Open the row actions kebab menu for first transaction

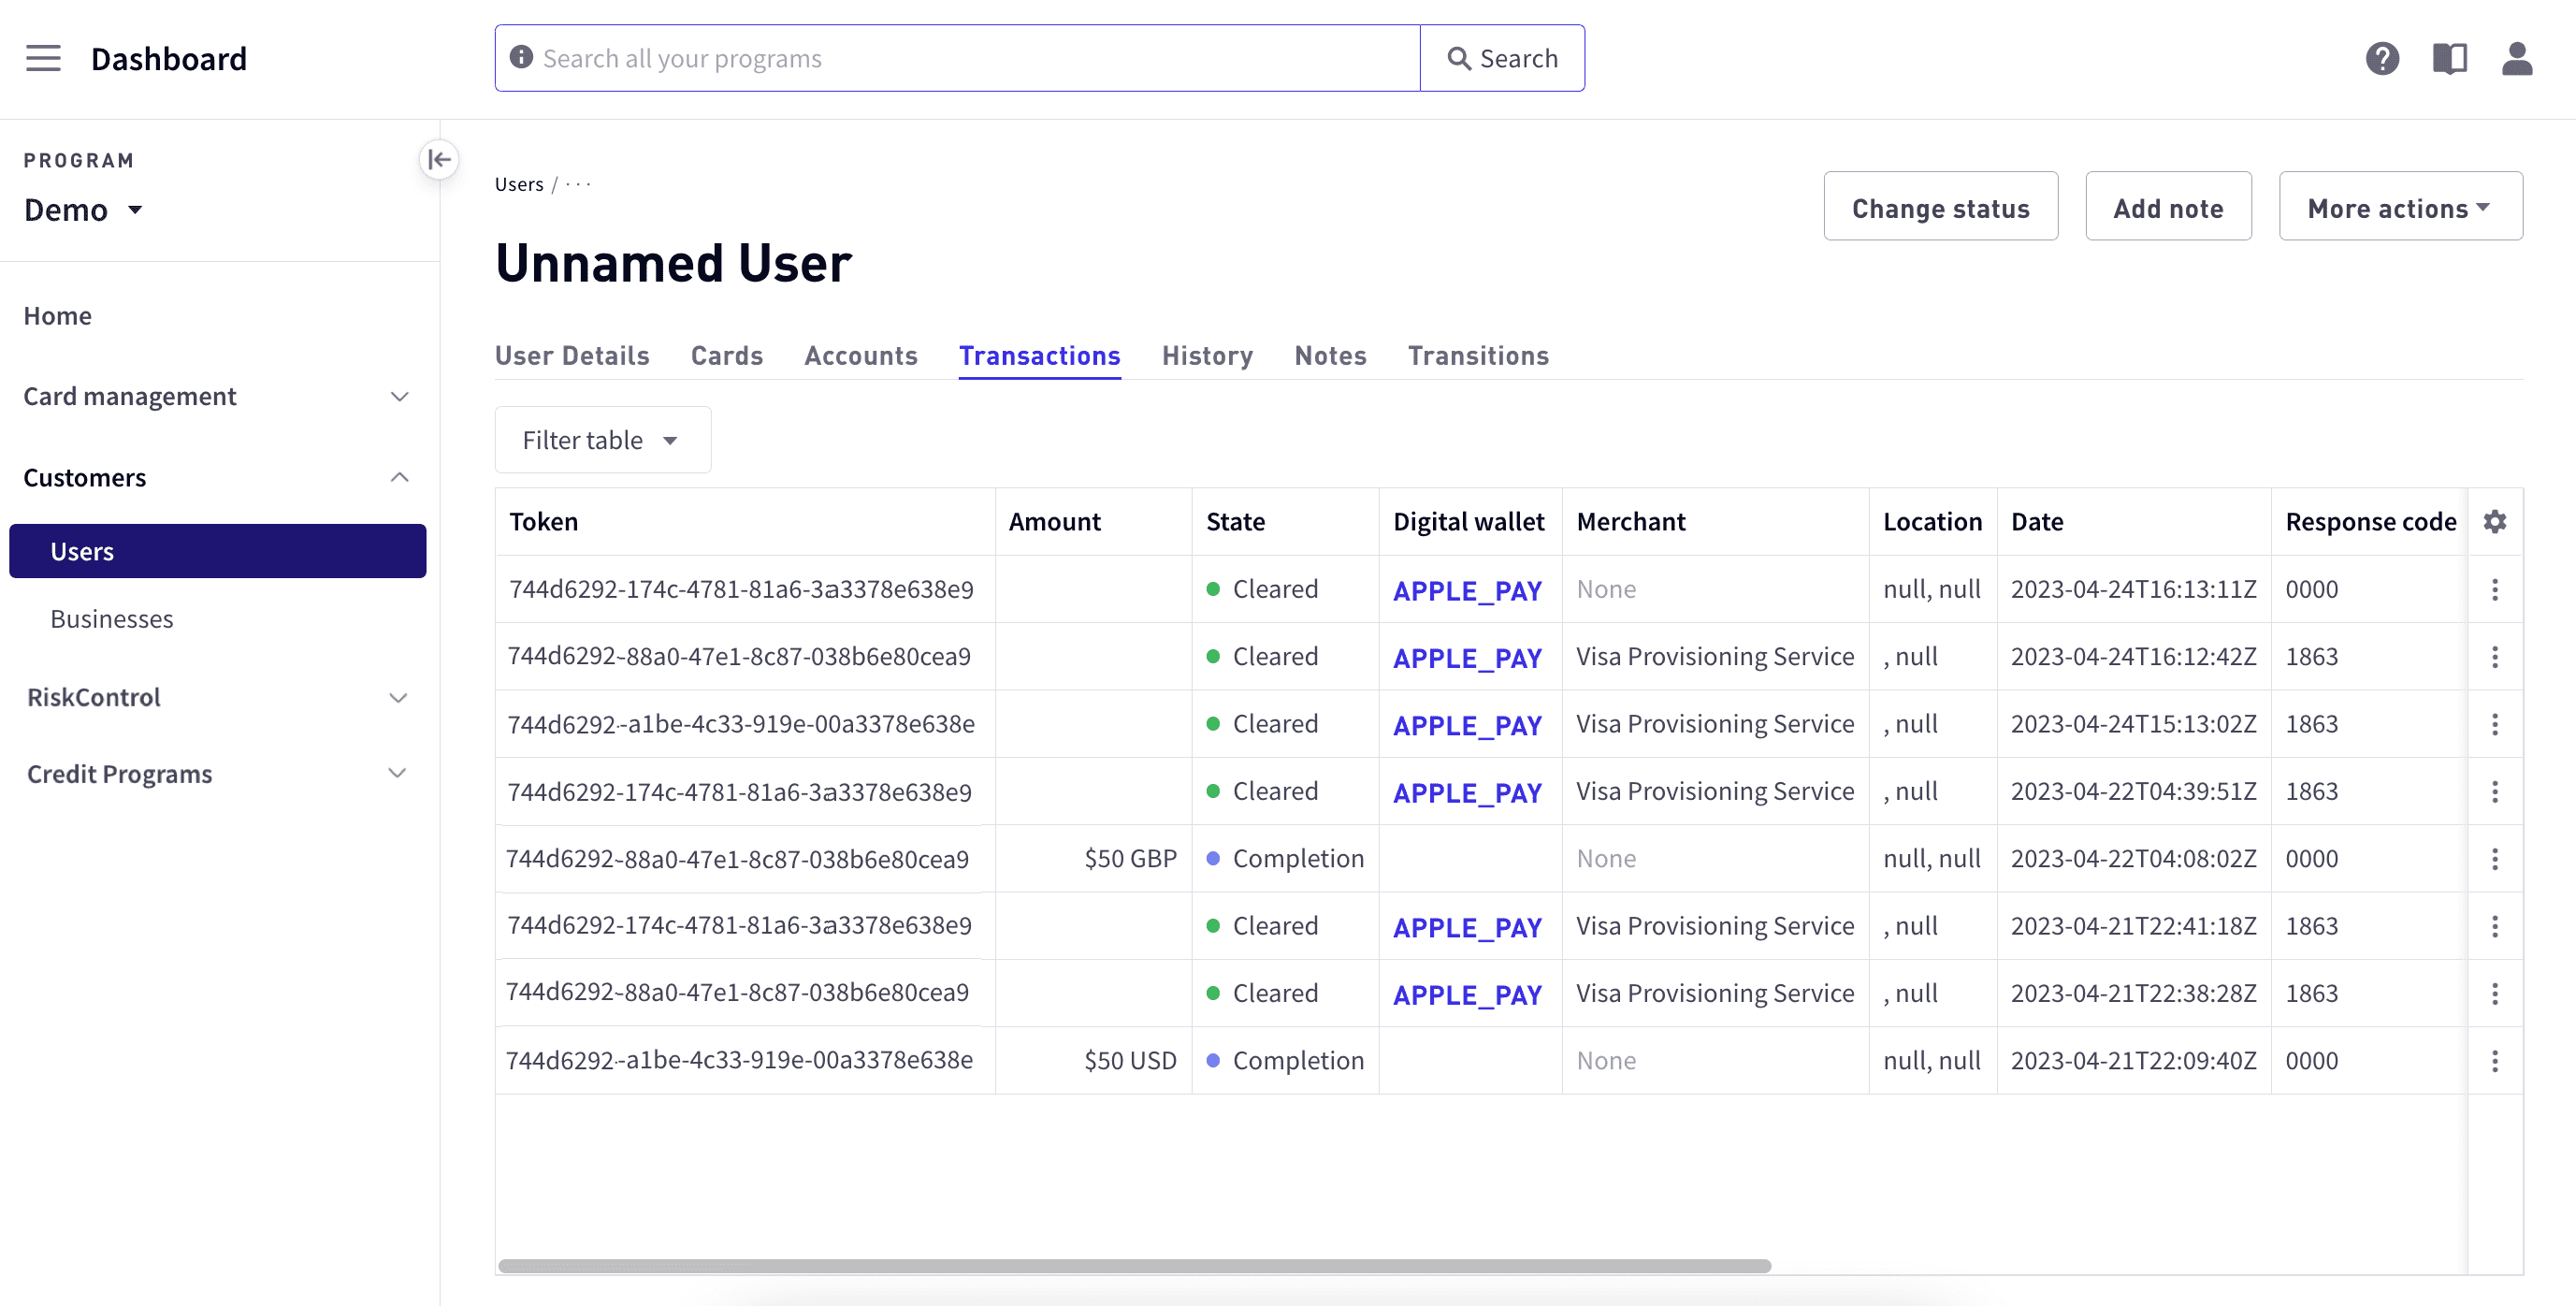(2495, 589)
